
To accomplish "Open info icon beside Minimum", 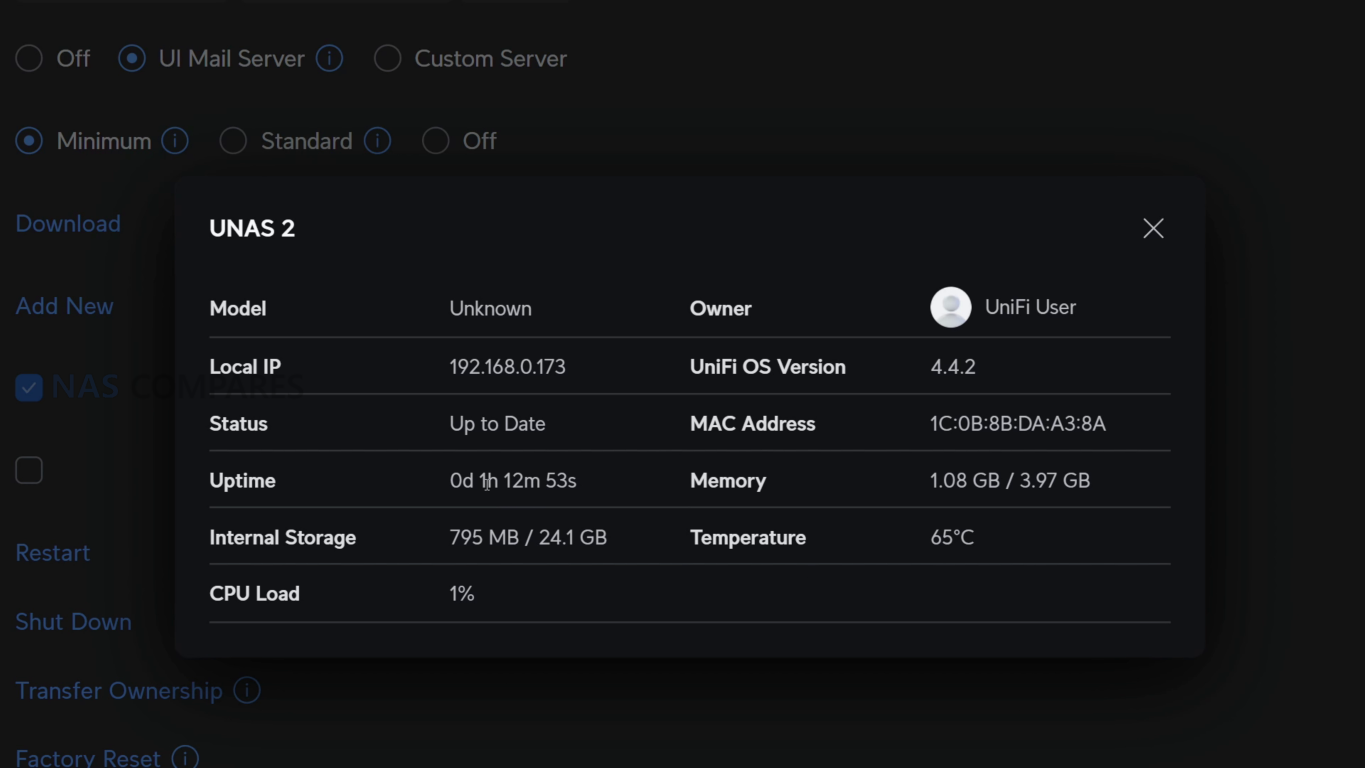I will (175, 141).
